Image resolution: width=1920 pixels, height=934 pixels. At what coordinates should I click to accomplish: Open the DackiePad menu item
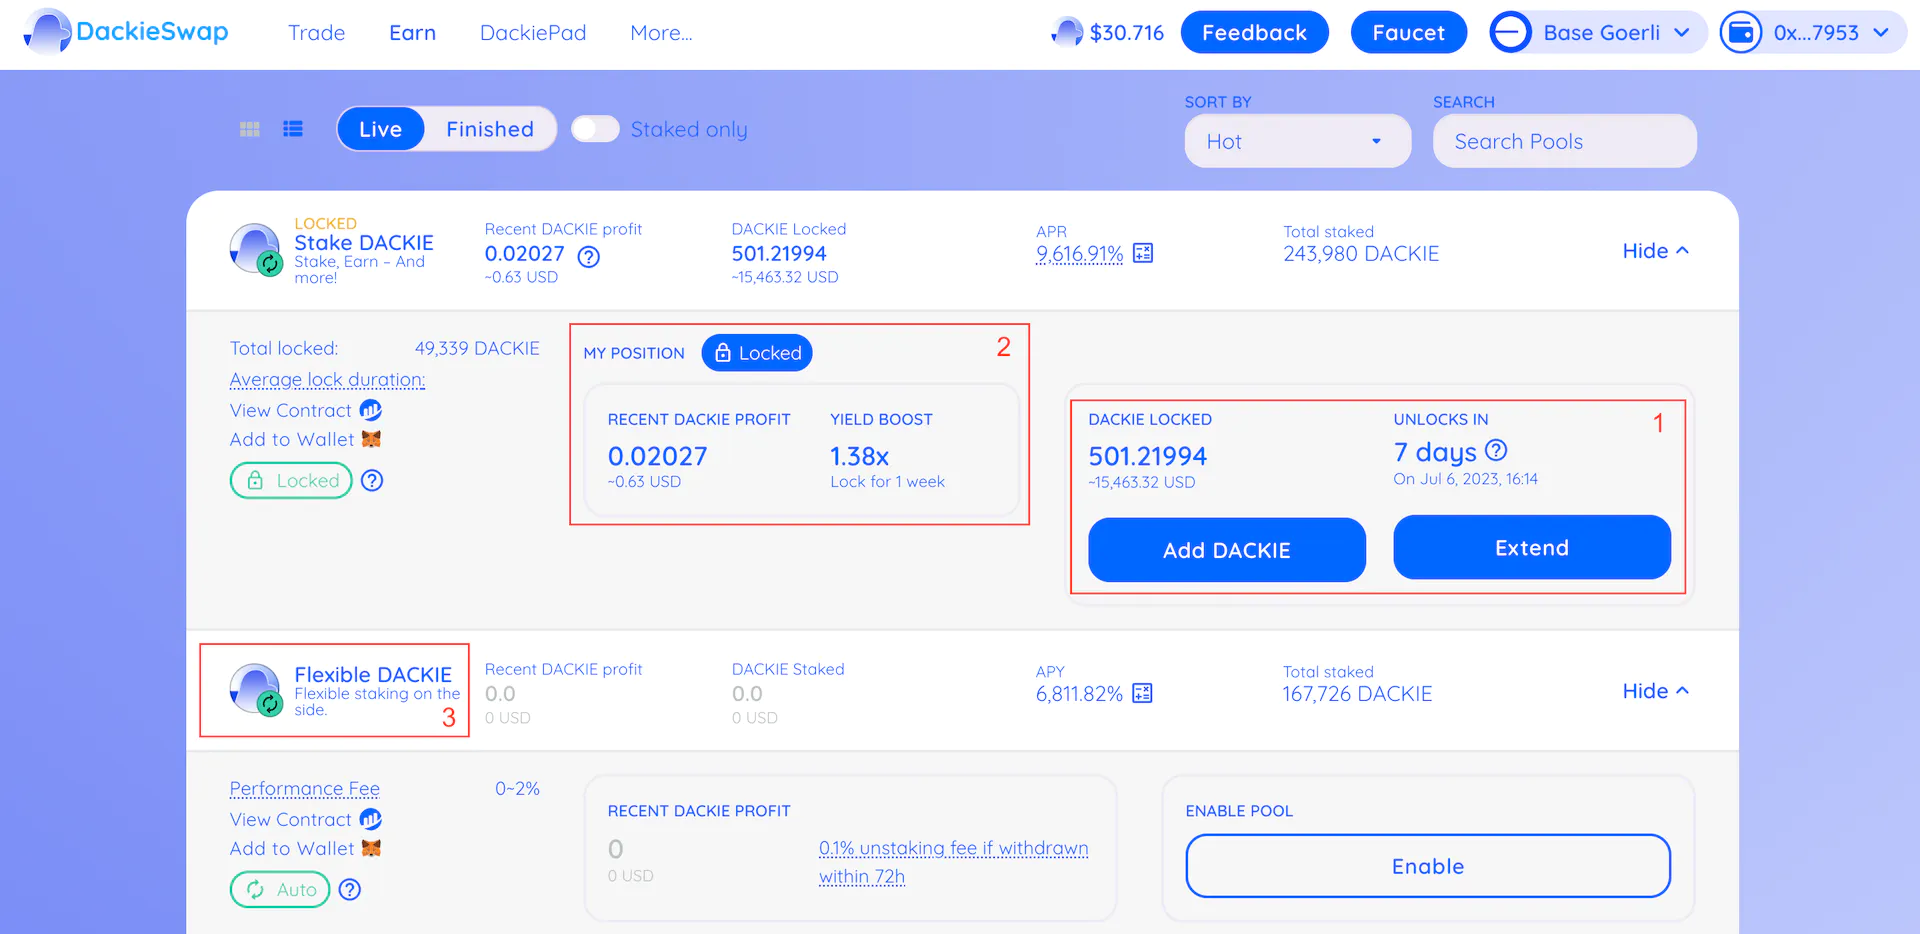(x=533, y=33)
